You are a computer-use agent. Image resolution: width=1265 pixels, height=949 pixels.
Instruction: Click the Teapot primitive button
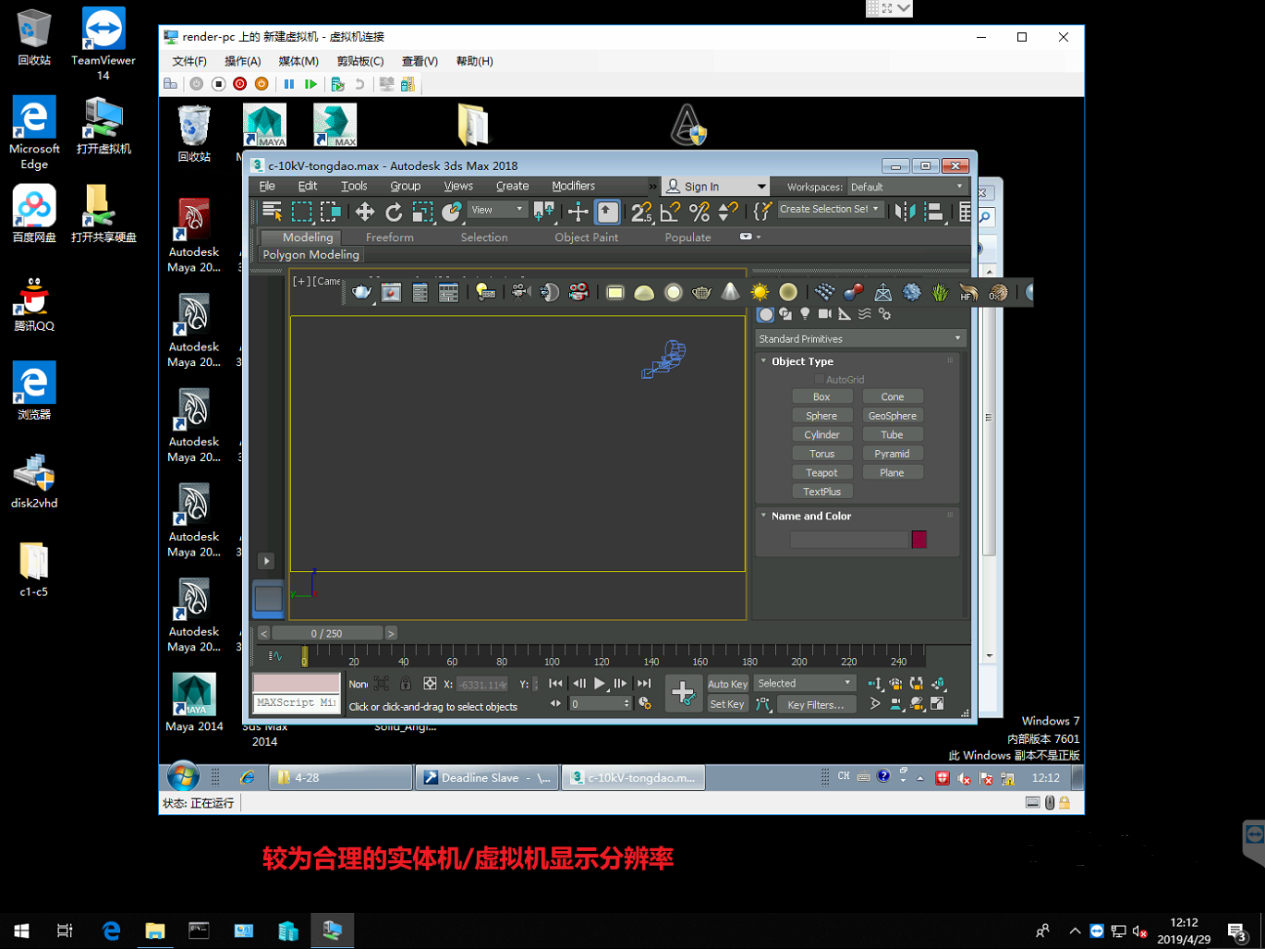click(821, 473)
